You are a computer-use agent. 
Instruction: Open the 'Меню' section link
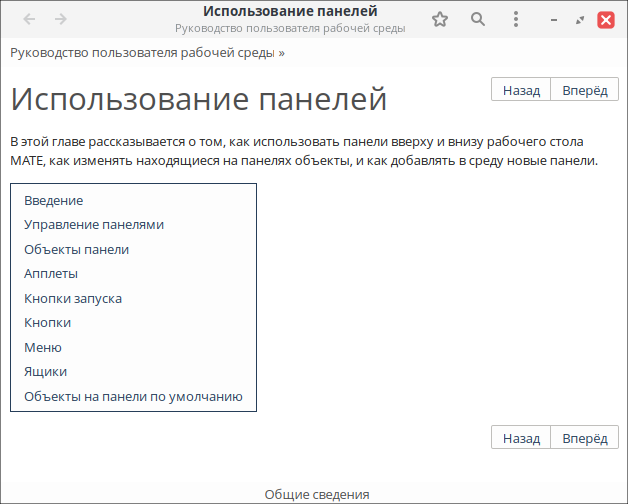43,347
